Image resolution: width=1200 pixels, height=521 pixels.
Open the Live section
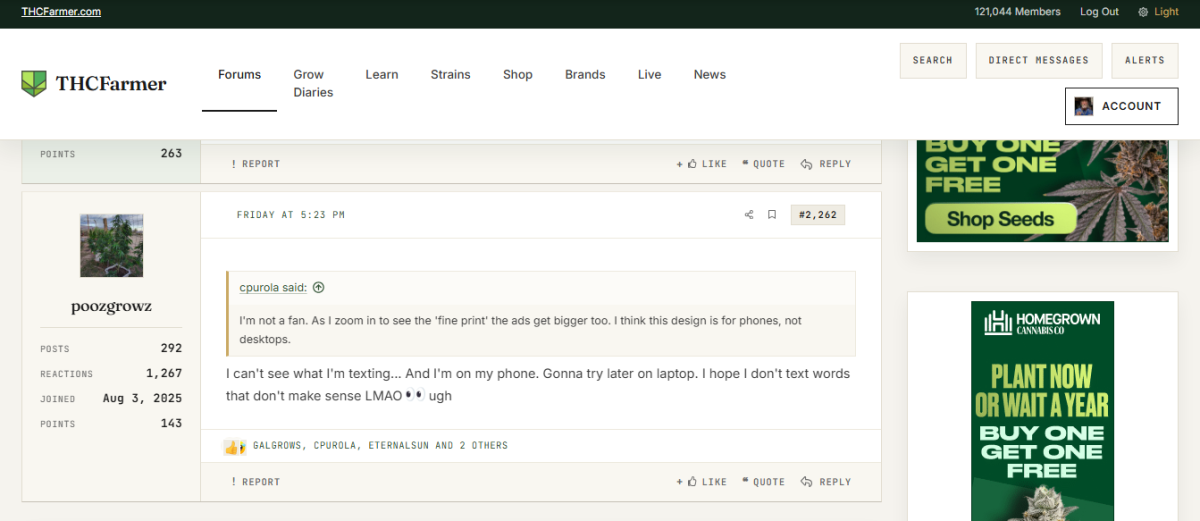coord(650,74)
